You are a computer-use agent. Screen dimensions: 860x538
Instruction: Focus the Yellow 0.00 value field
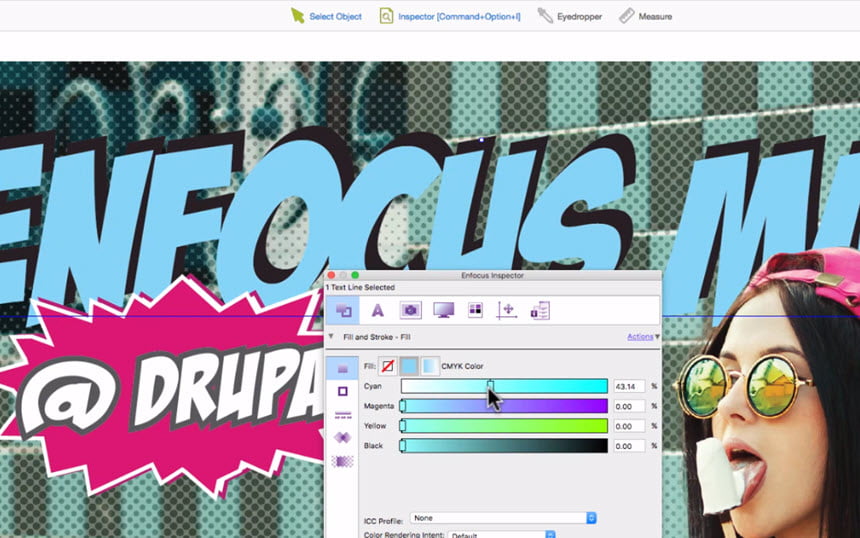pos(629,426)
